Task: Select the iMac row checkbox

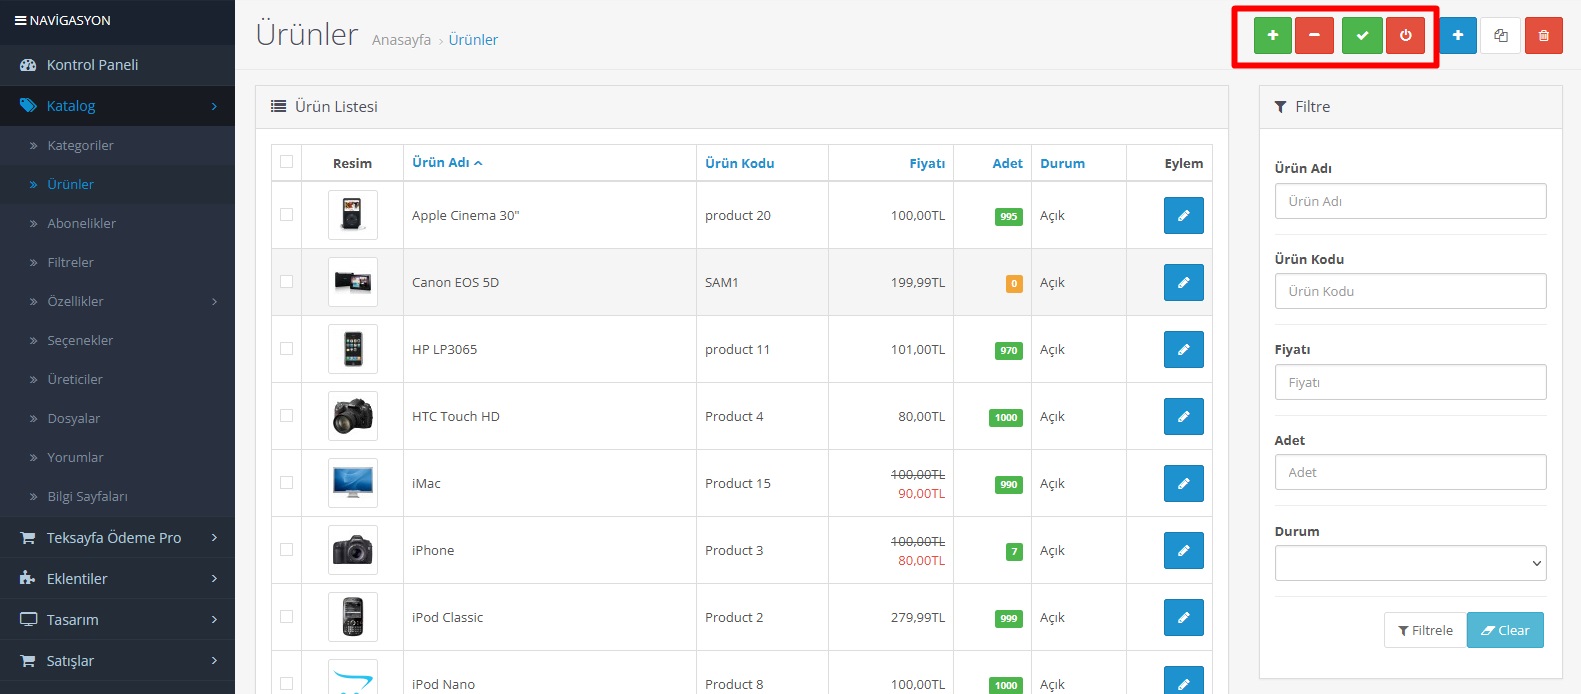Action: 287,483
